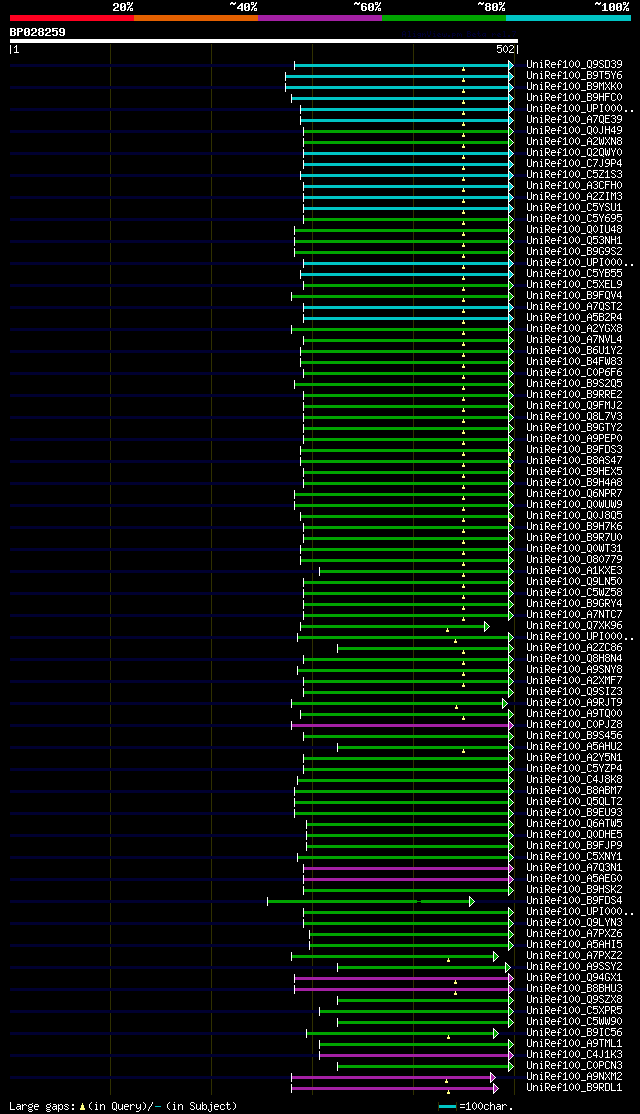Click the cyan alignment bar for Q9SD39
Viewport: 640px width, 1114px height.
point(403,65)
